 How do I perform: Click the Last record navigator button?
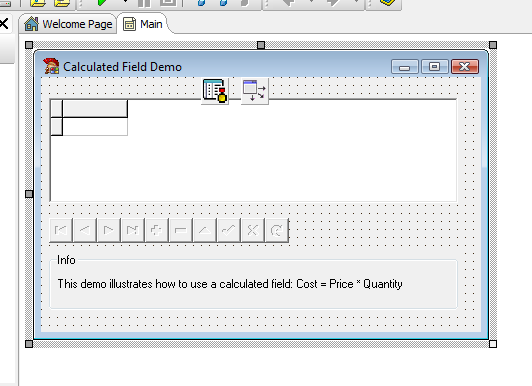133,230
